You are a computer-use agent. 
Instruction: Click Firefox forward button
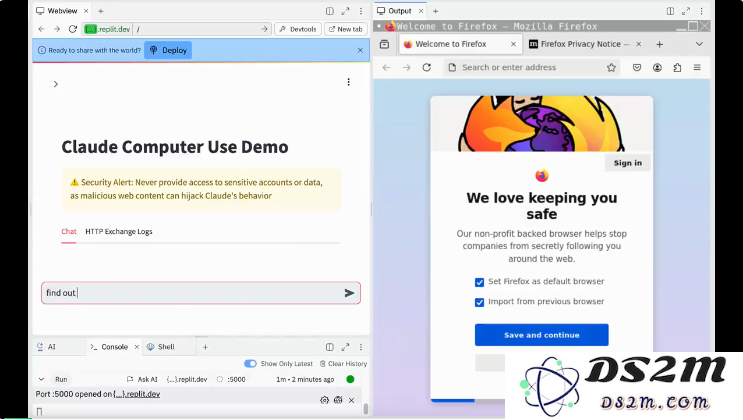[407, 67]
